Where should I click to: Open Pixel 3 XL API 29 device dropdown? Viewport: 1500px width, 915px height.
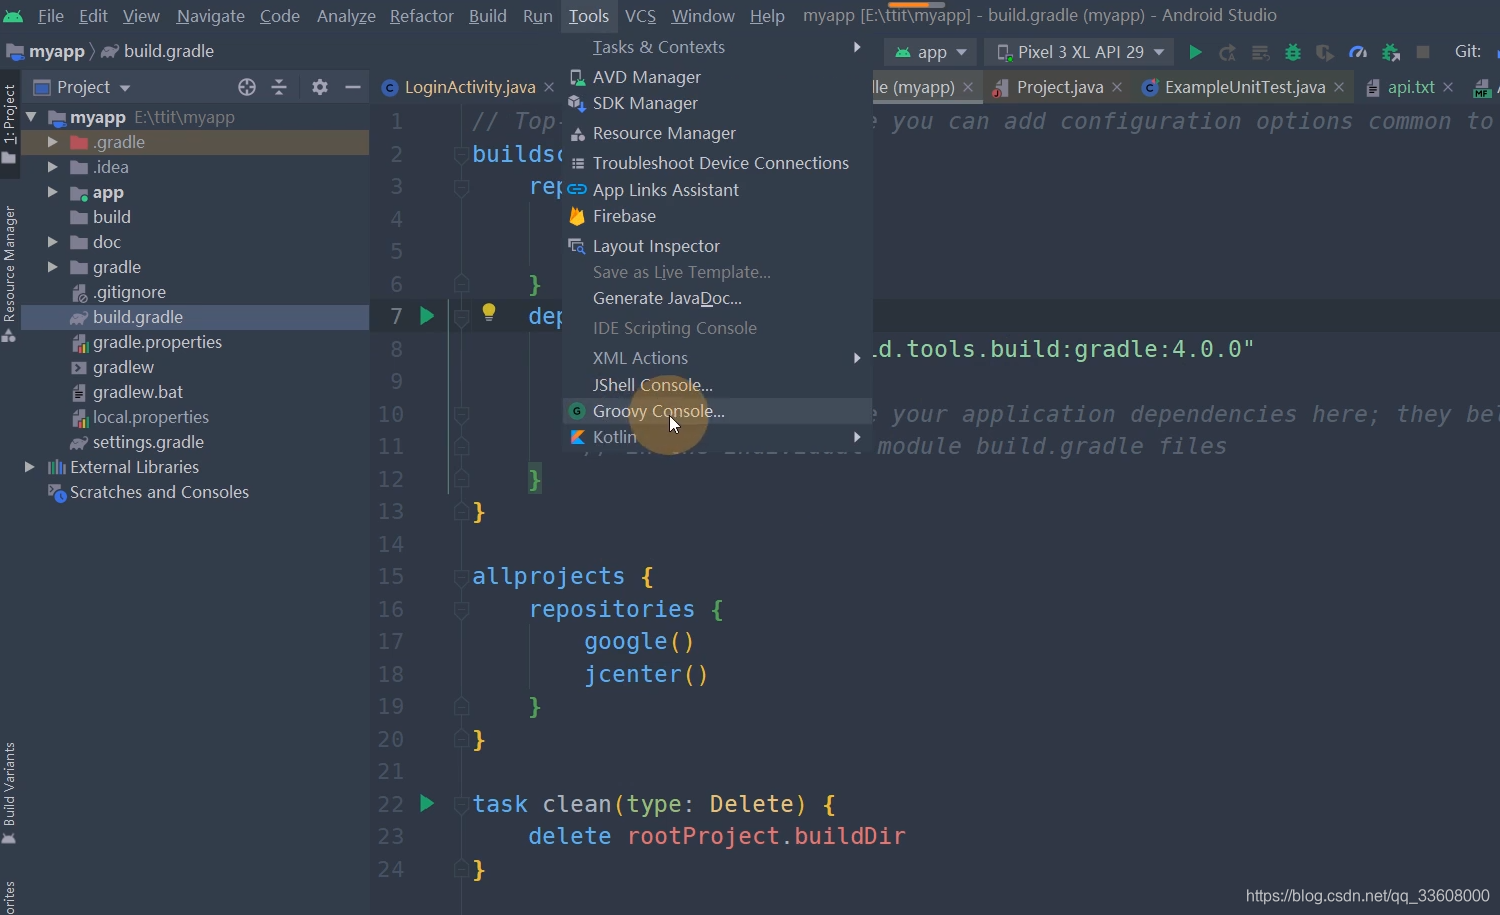click(x=1080, y=52)
